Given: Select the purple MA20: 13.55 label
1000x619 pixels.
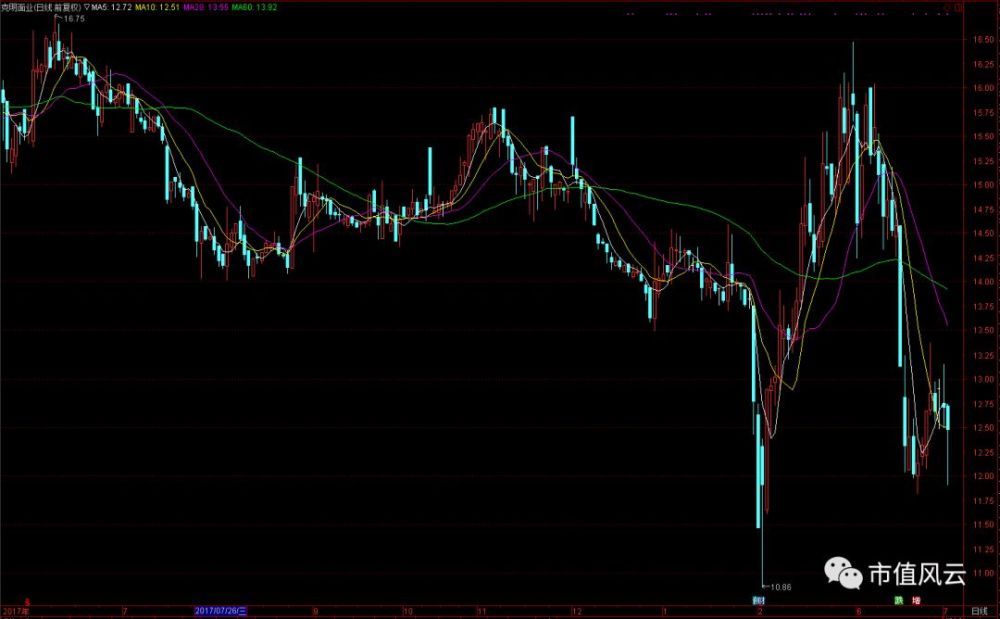Looking at the screenshot, I should 205,8.
